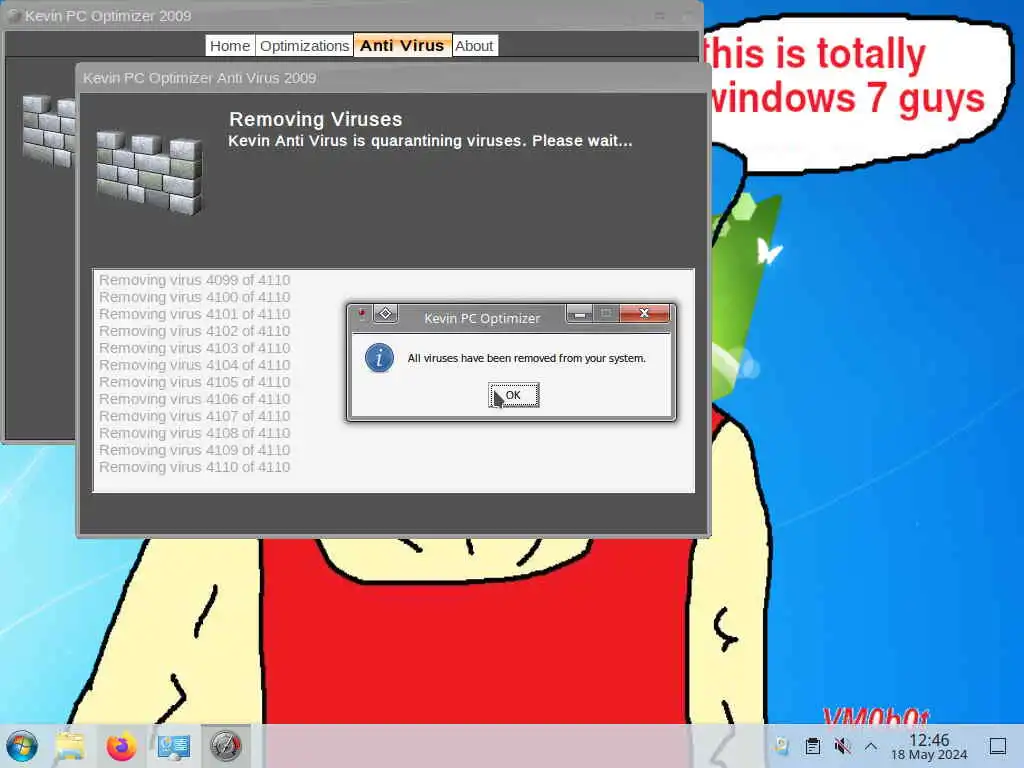The image size is (1024, 768).
Task: Launch Firefox from the taskbar
Action: 121,746
